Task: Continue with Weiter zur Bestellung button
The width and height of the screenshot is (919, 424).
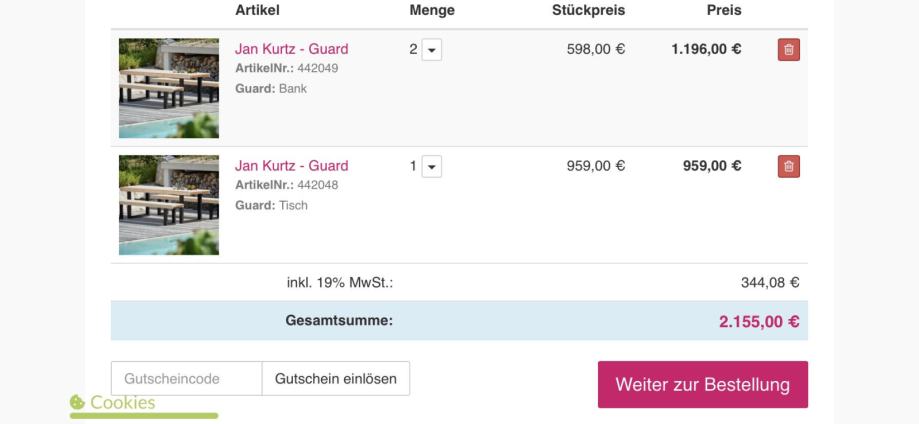Action: tap(703, 385)
